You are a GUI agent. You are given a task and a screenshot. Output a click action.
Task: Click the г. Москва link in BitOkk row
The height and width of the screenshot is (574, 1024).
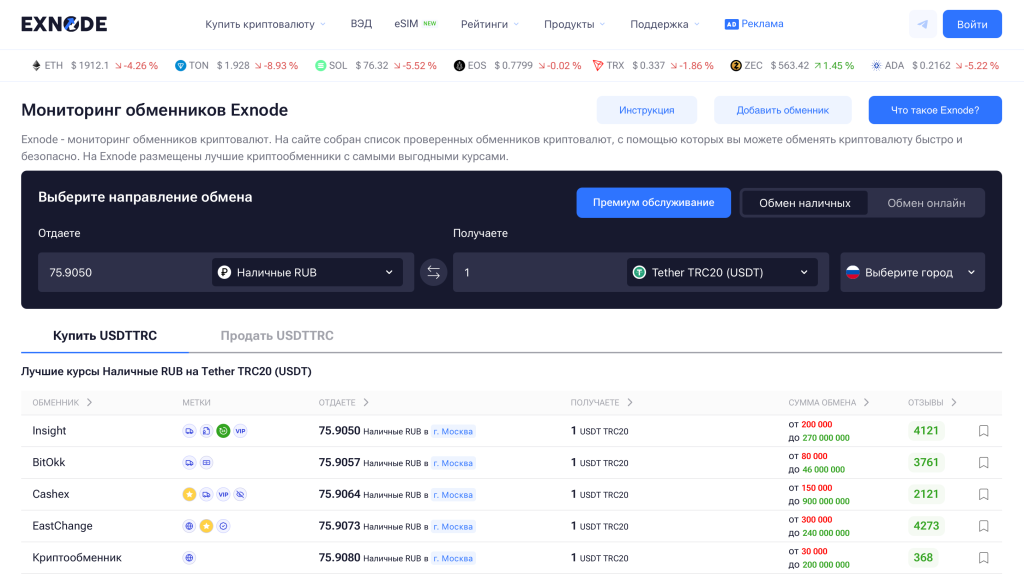(x=453, y=463)
